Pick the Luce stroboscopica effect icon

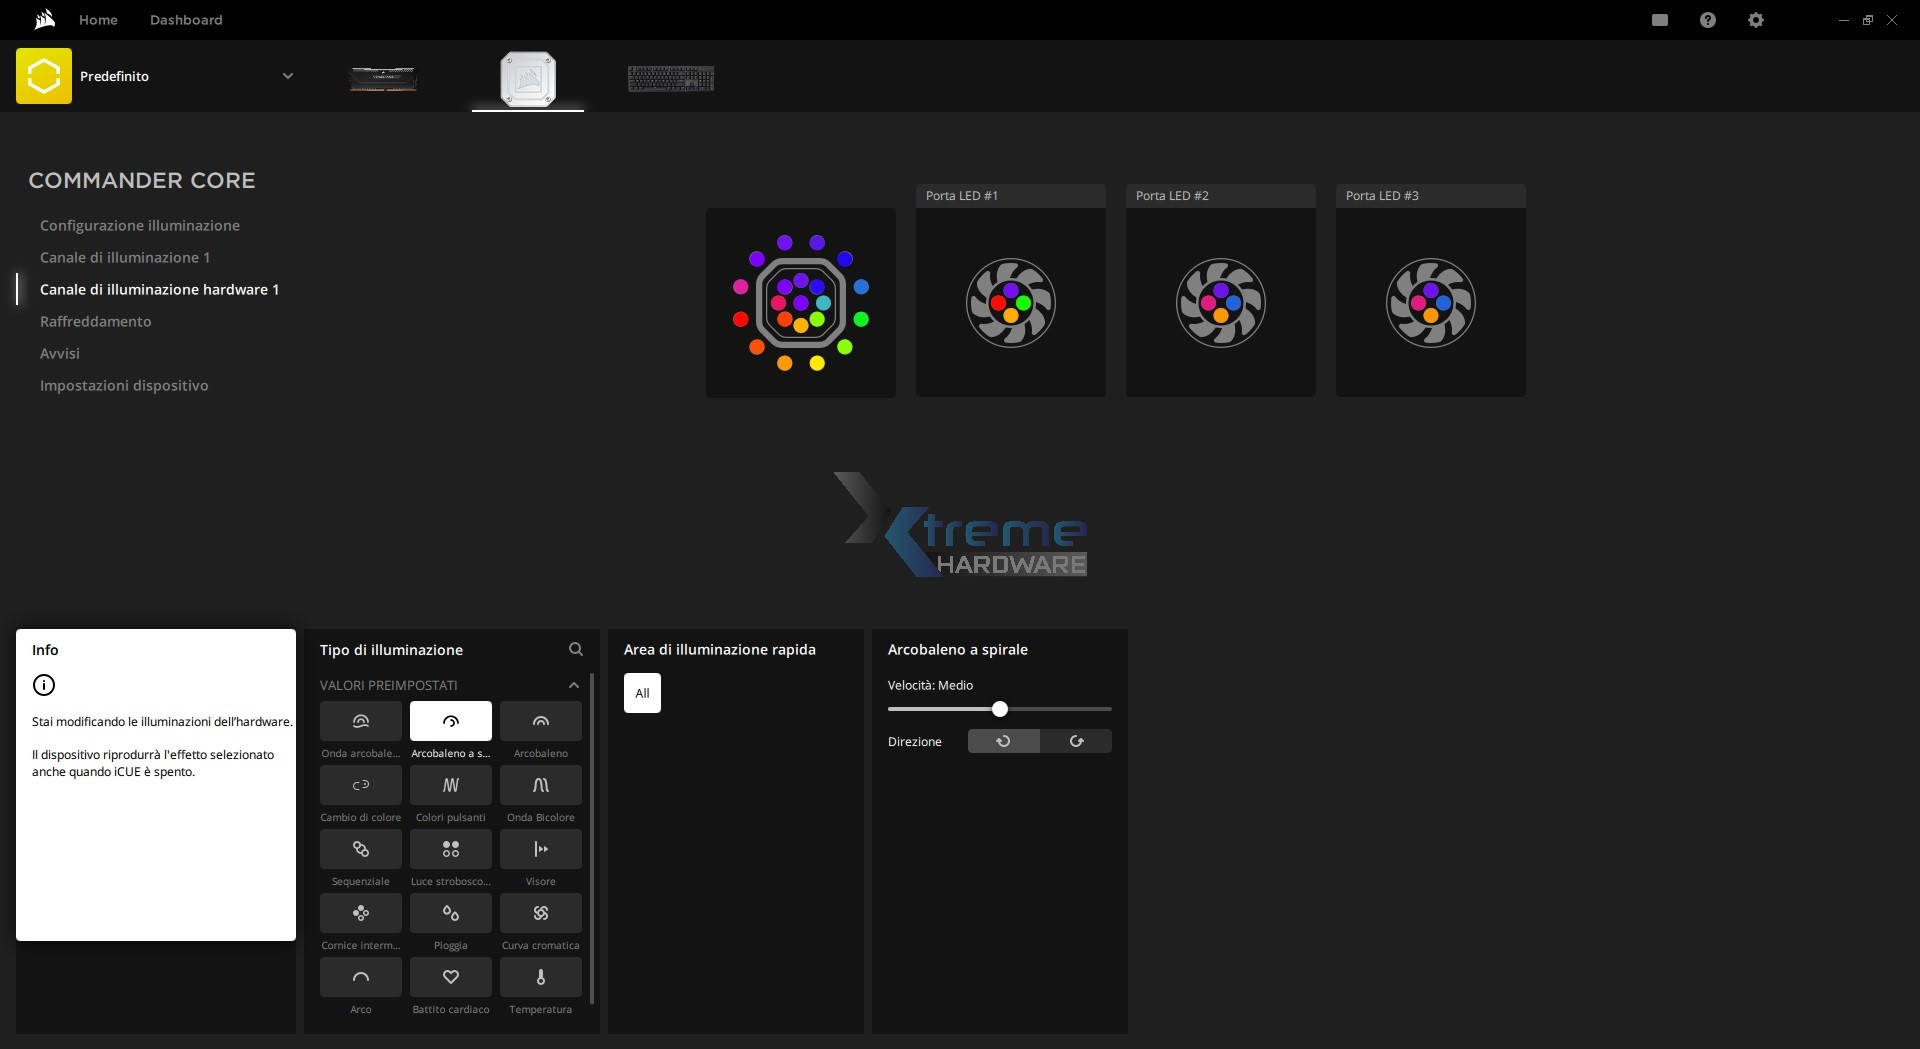[450, 849]
